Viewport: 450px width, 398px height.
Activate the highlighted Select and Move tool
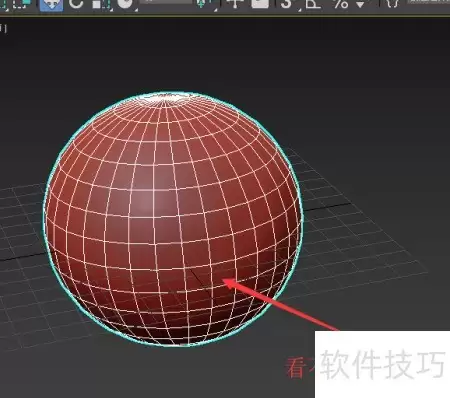51,5
